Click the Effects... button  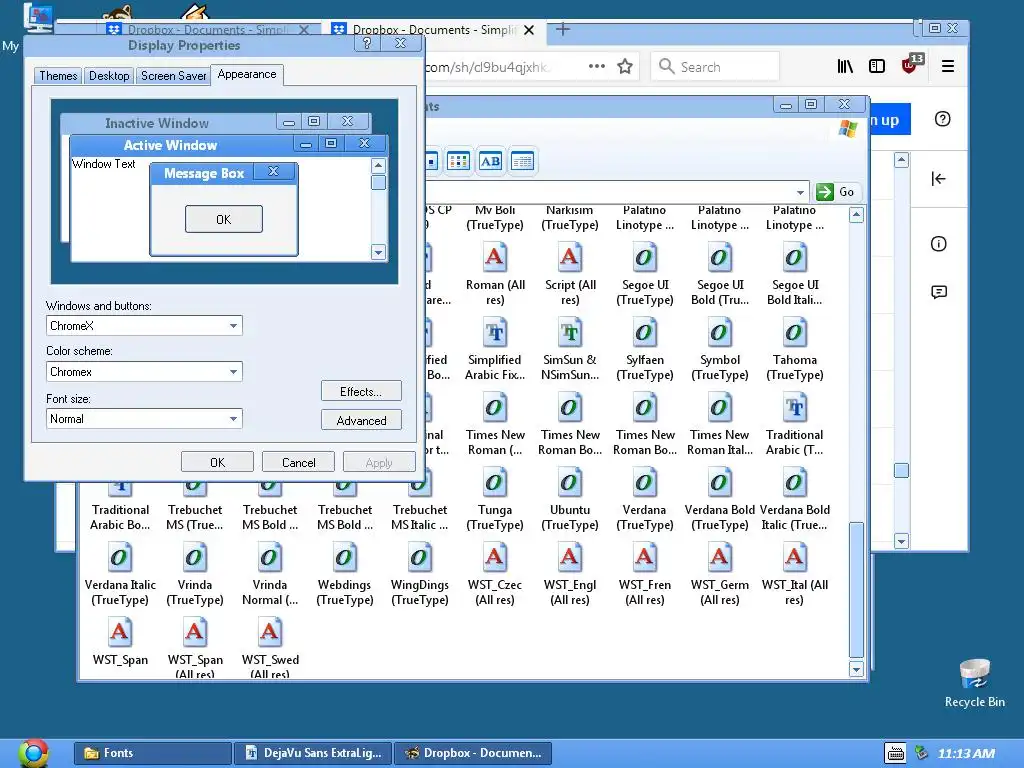[x=360, y=392]
